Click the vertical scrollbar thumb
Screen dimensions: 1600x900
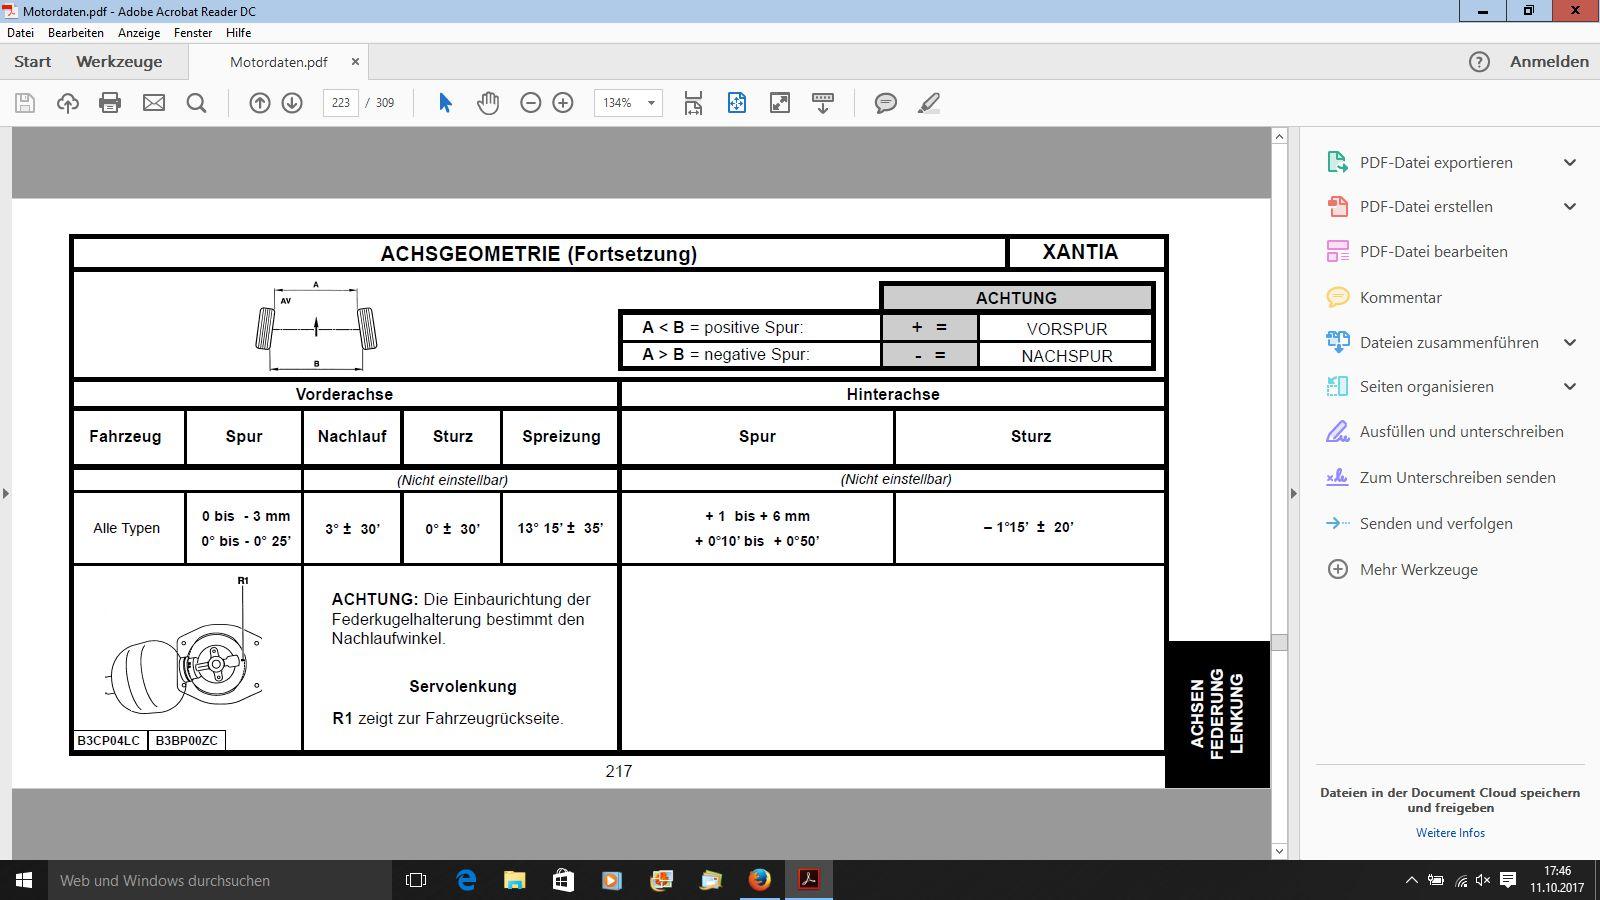pos(1279,642)
